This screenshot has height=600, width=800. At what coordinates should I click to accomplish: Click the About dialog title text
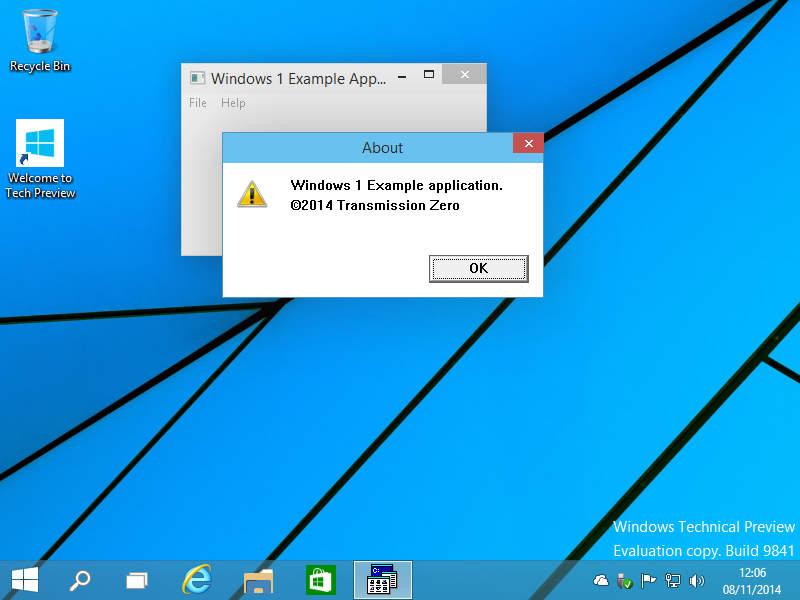tap(382, 148)
